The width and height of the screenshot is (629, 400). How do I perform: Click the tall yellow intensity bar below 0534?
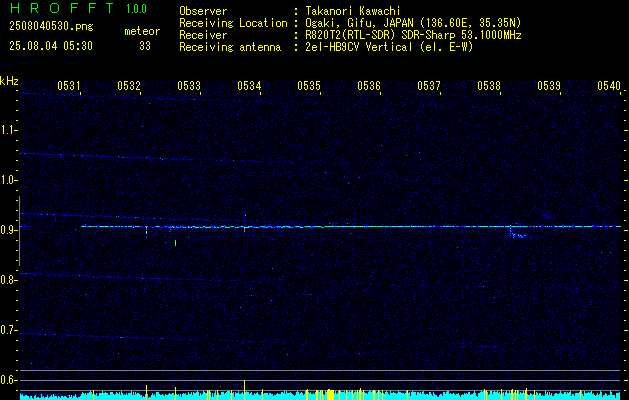point(244,390)
